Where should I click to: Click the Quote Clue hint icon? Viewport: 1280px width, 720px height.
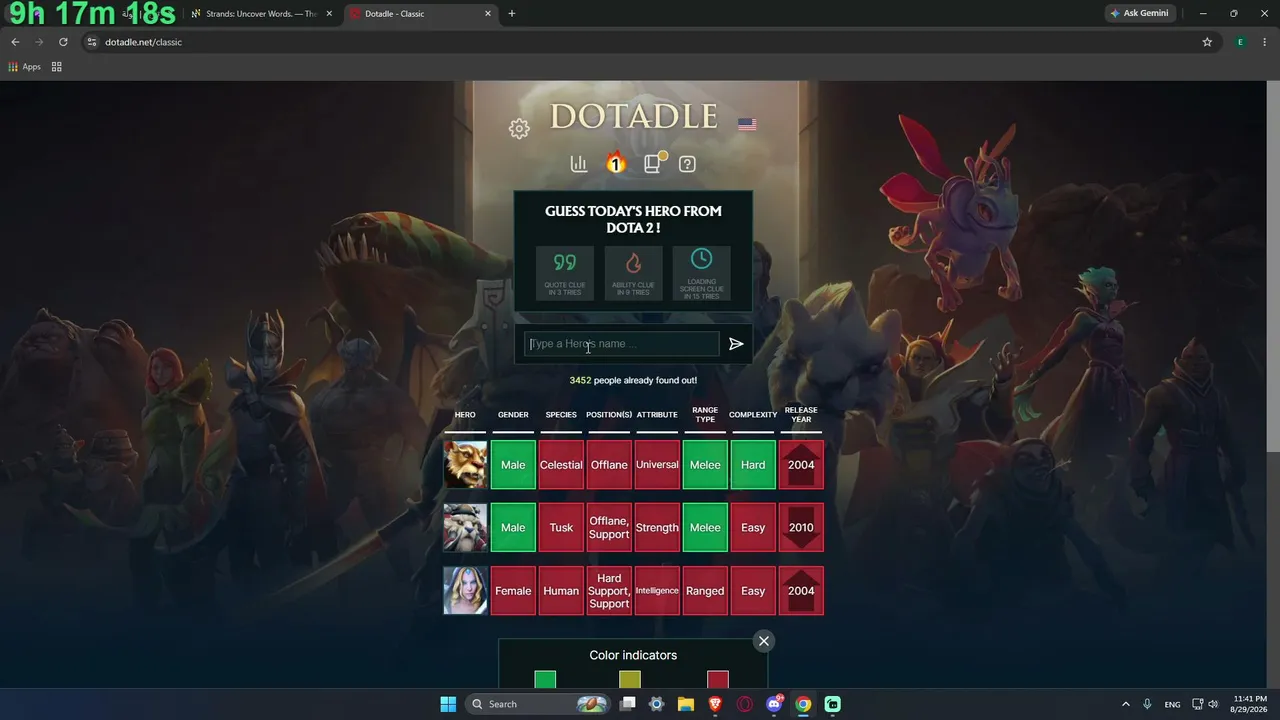point(565,273)
